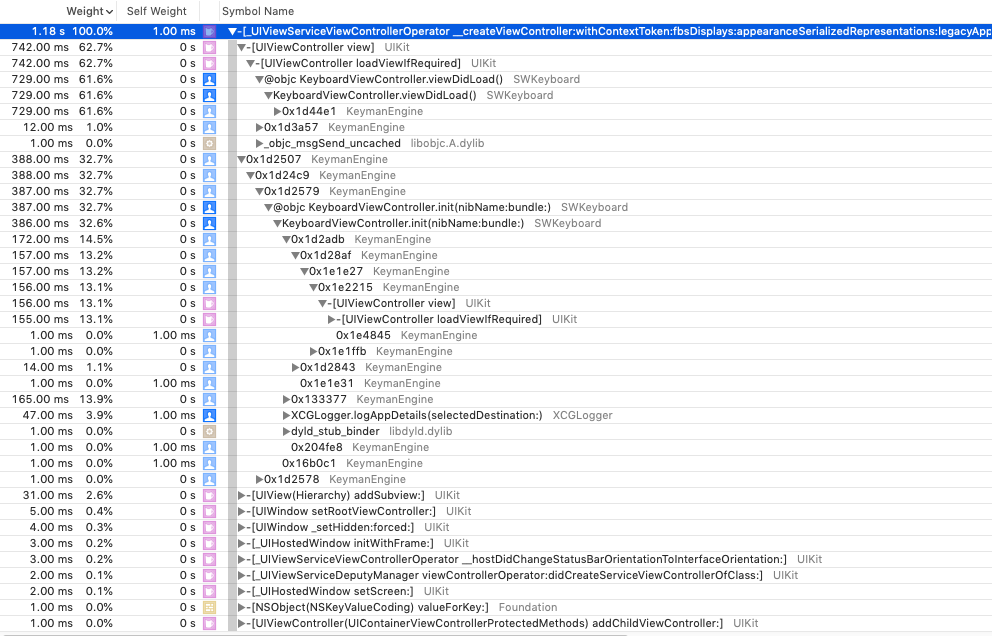Image resolution: width=992 pixels, height=636 pixels.
Task: Click user icon on KeyboardViewController.init(nibName:bundle:) 386 ms row
Action: [209, 223]
